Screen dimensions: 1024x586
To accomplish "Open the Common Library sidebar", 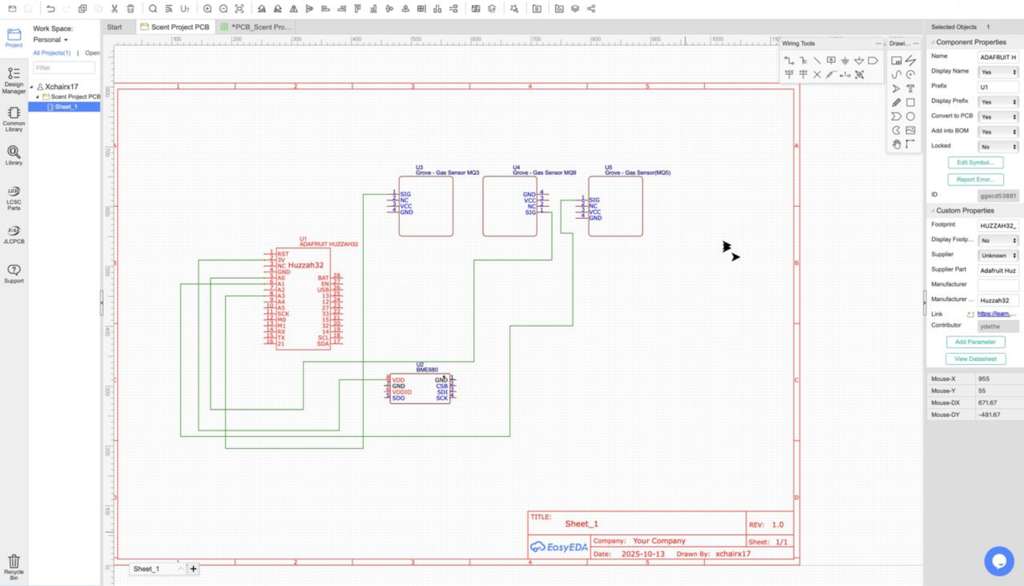I will [14, 118].
